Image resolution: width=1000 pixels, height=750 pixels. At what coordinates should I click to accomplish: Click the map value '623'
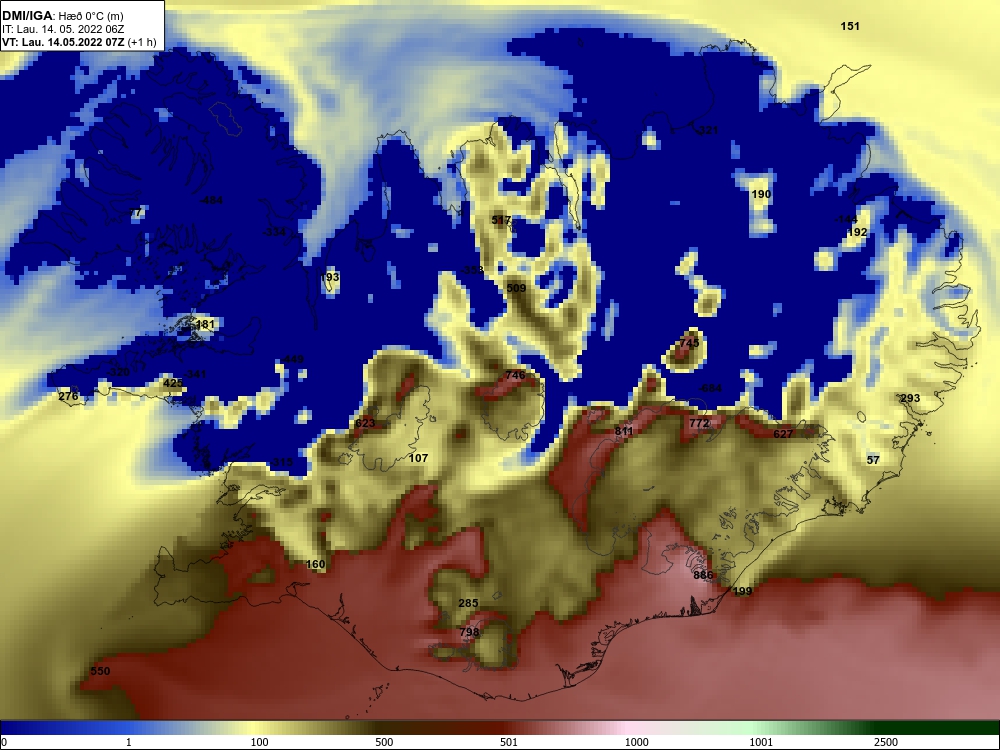(x=365, y=423)
